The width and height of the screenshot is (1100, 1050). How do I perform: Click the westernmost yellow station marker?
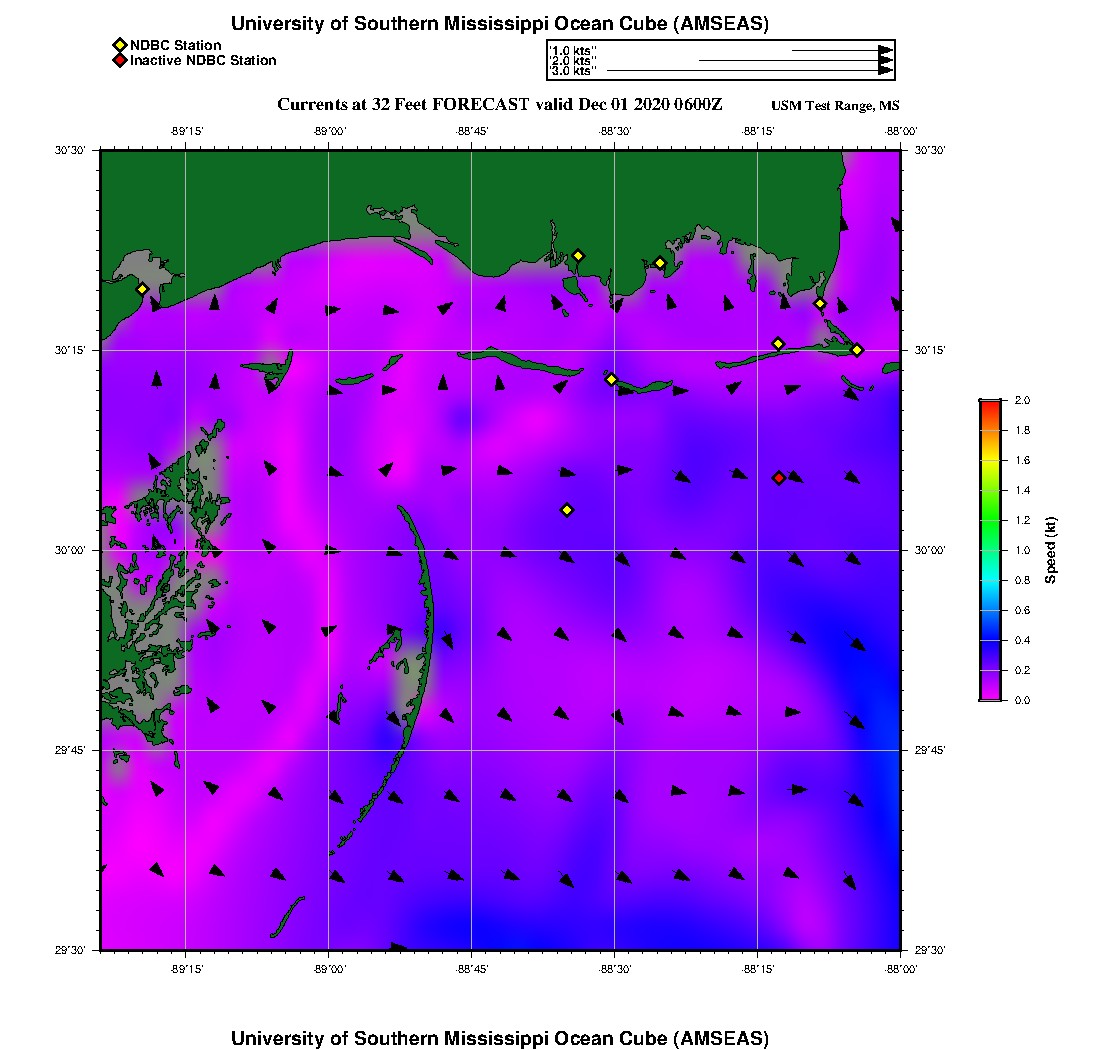pos(142,289)
